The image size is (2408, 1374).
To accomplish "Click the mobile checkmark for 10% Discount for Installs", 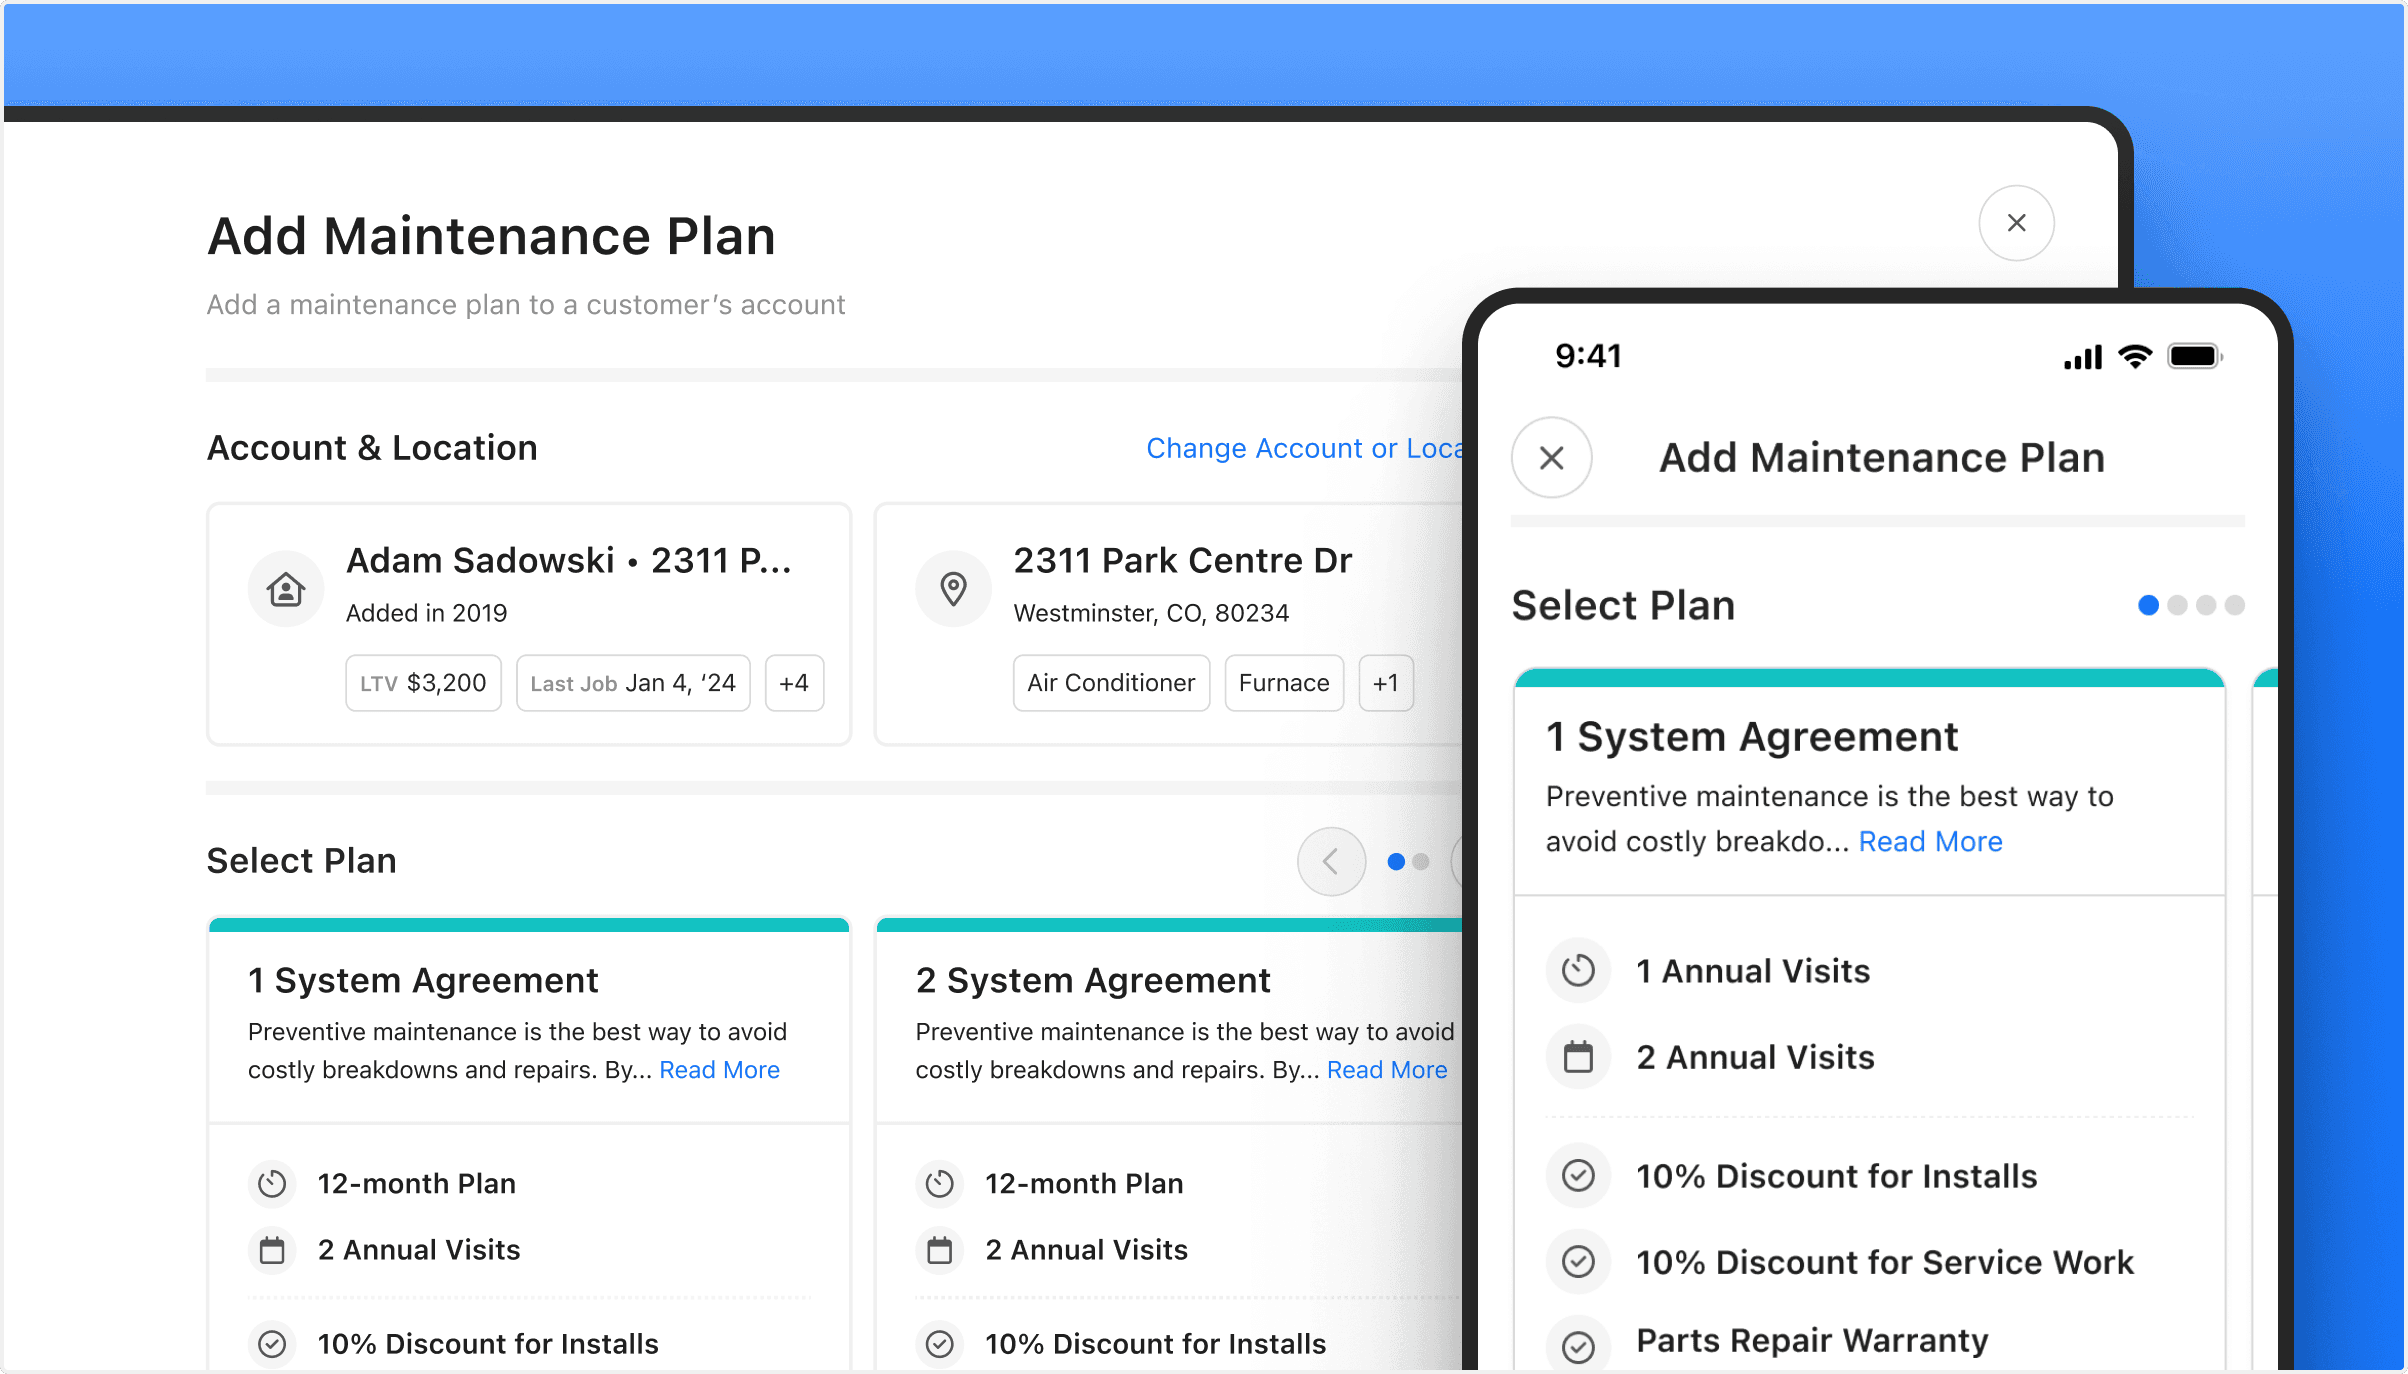I will (x=1578, y=1176).
